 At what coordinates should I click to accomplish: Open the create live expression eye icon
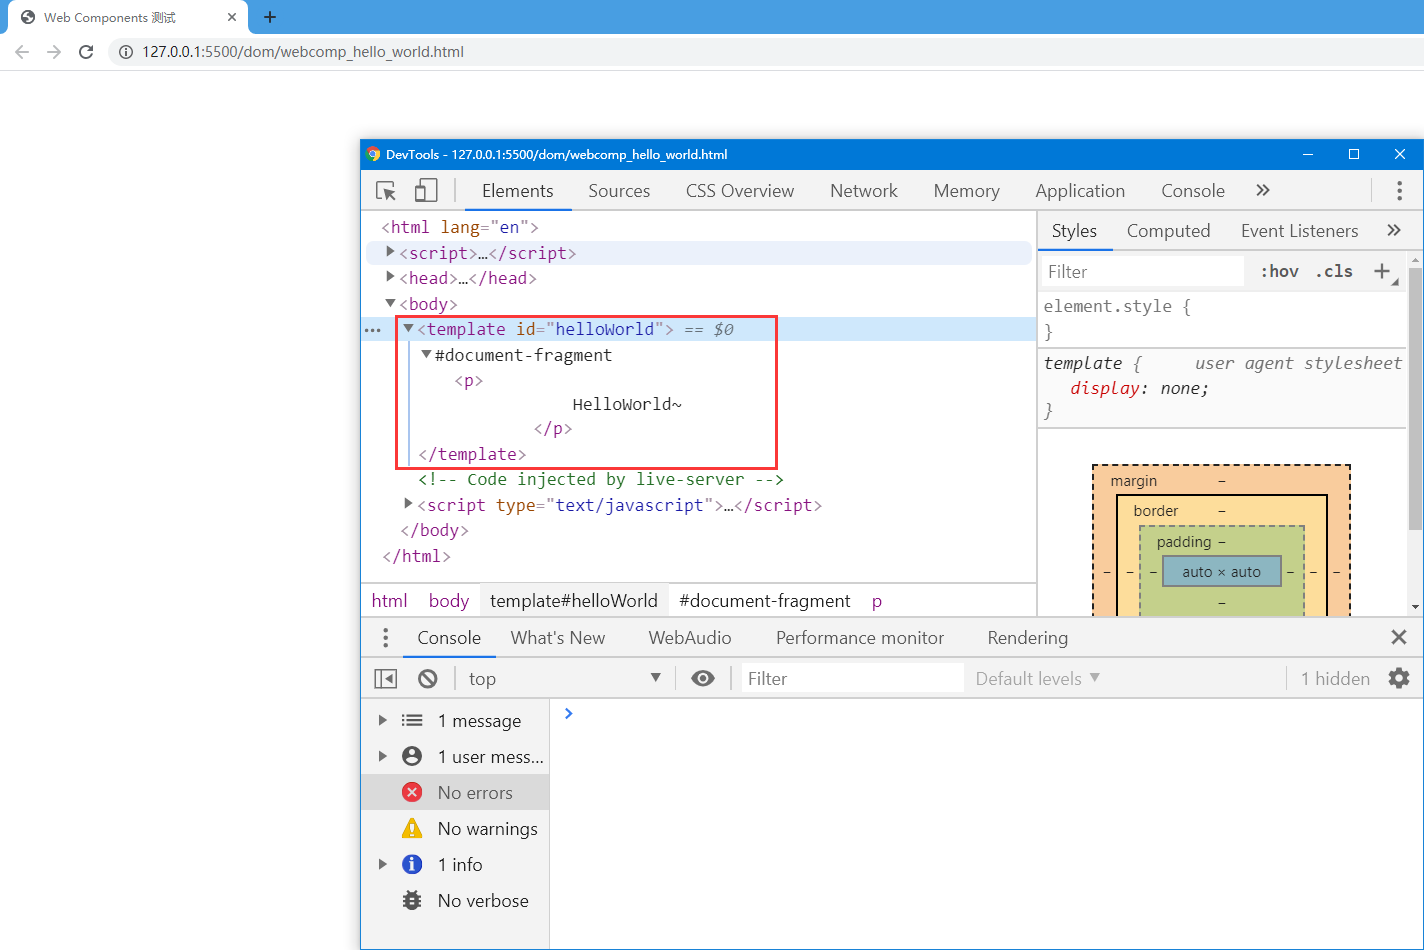tap(703, 678)
